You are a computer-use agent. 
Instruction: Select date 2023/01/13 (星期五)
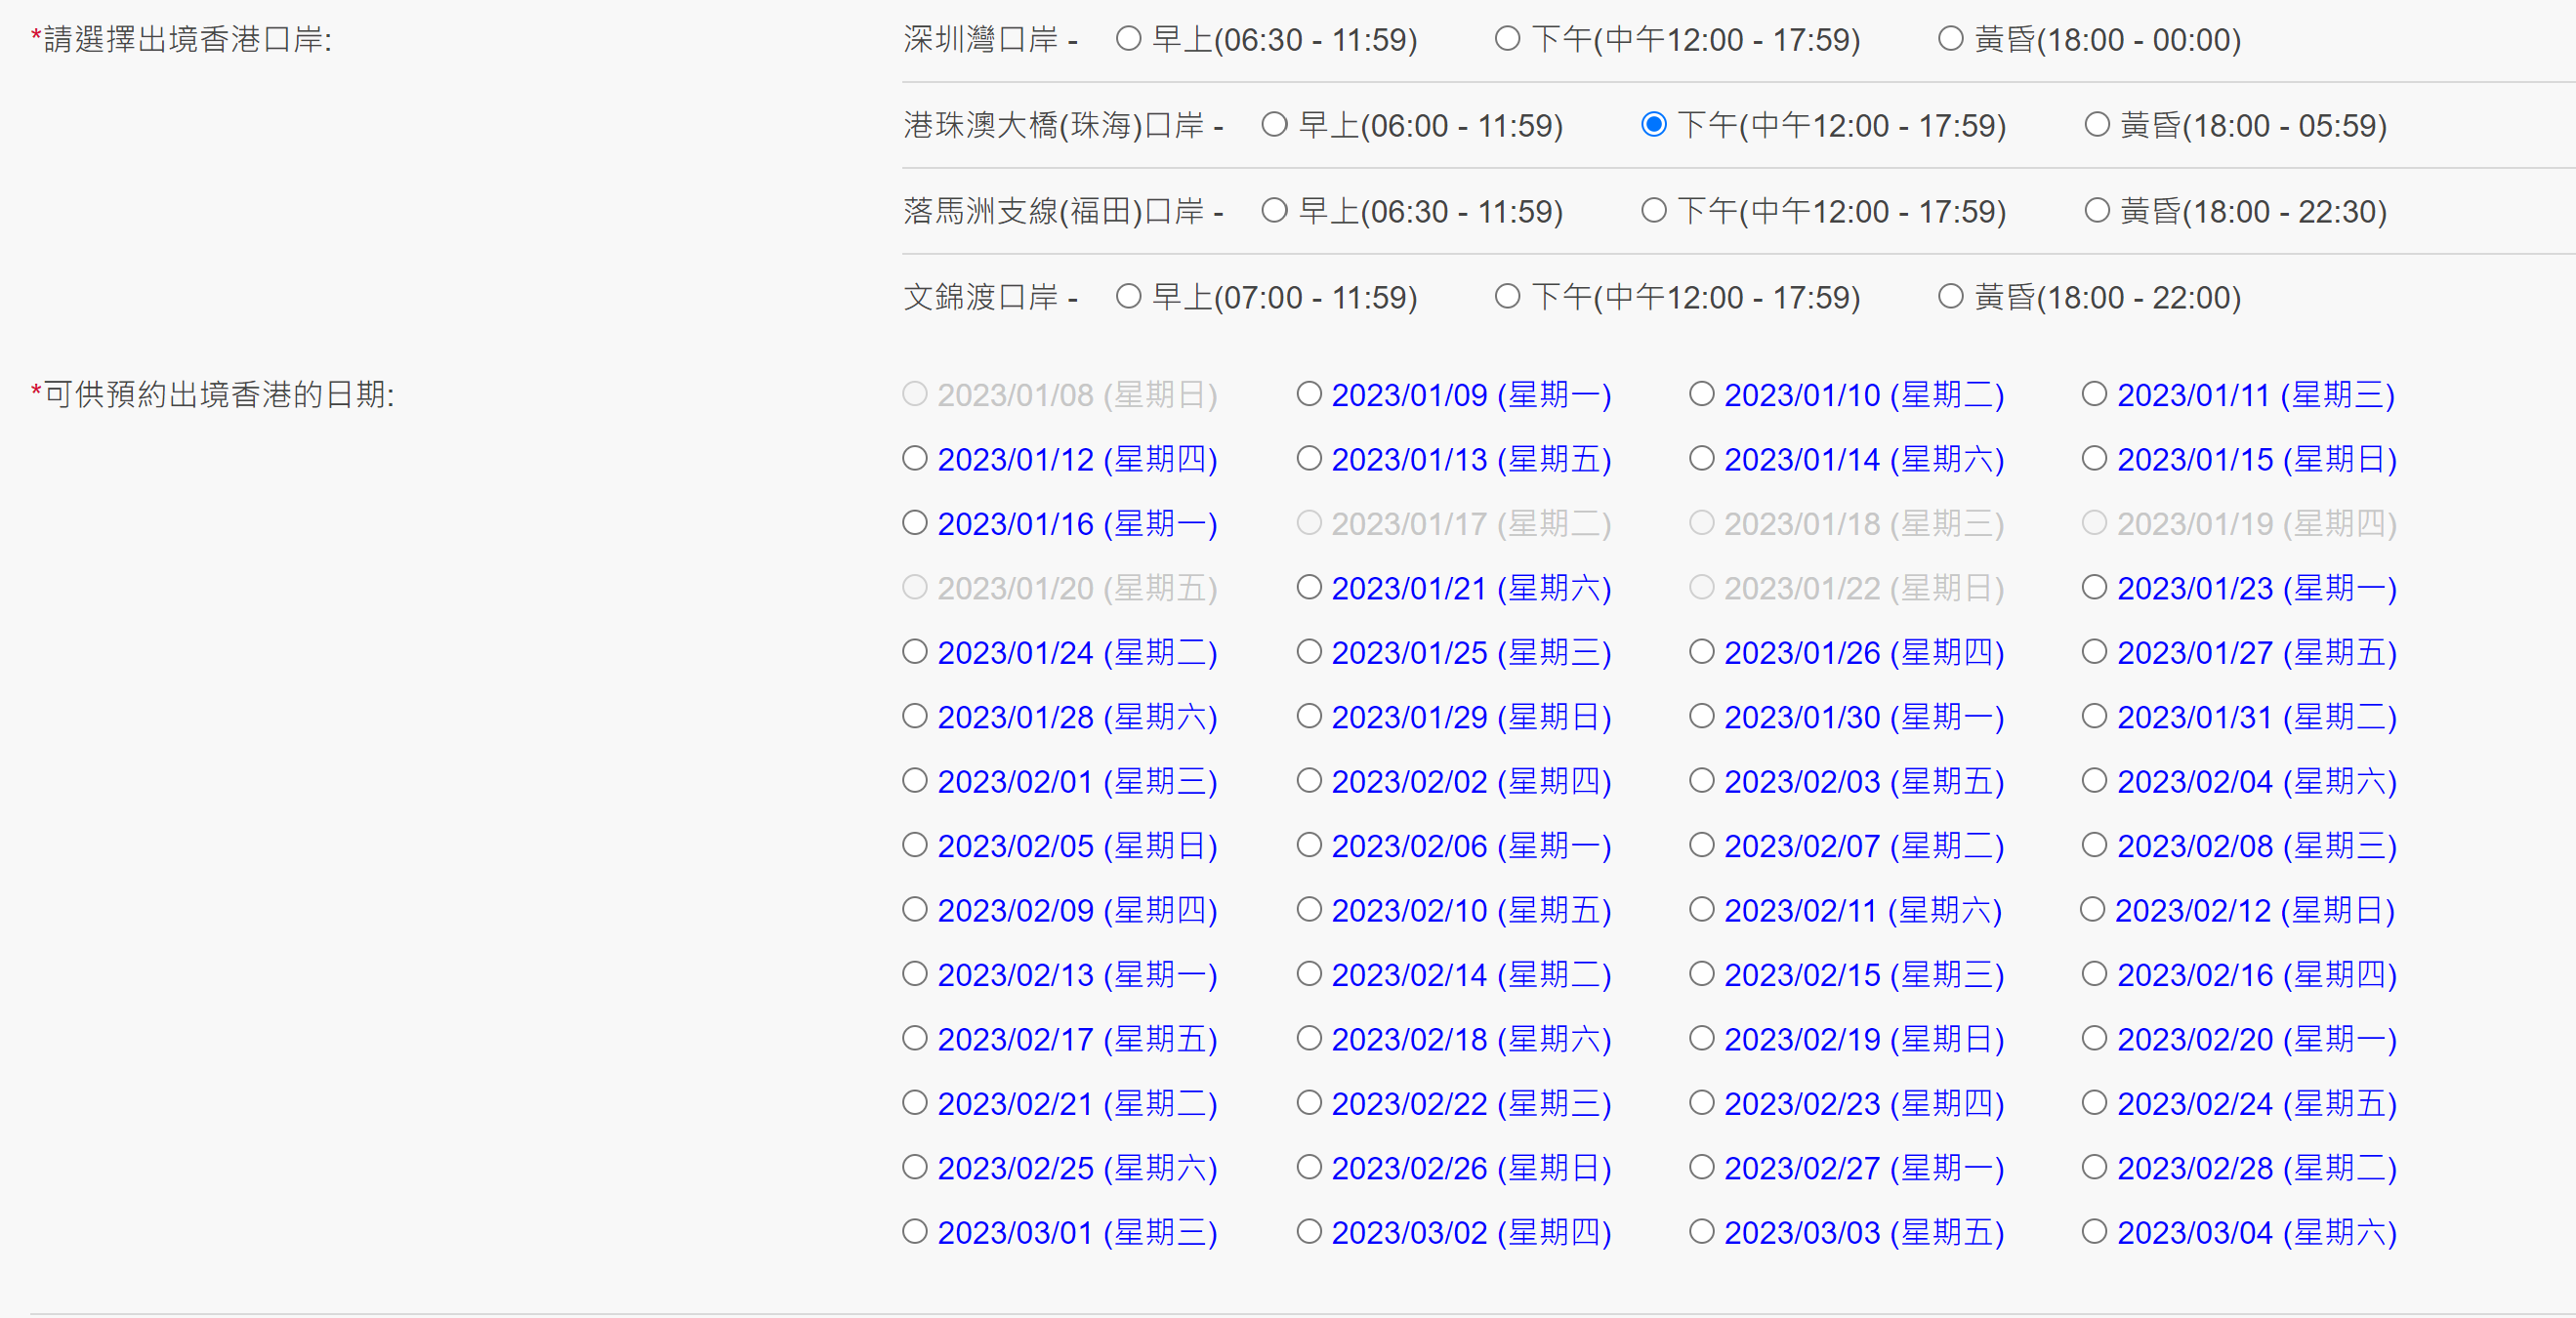coord(1309,459)
